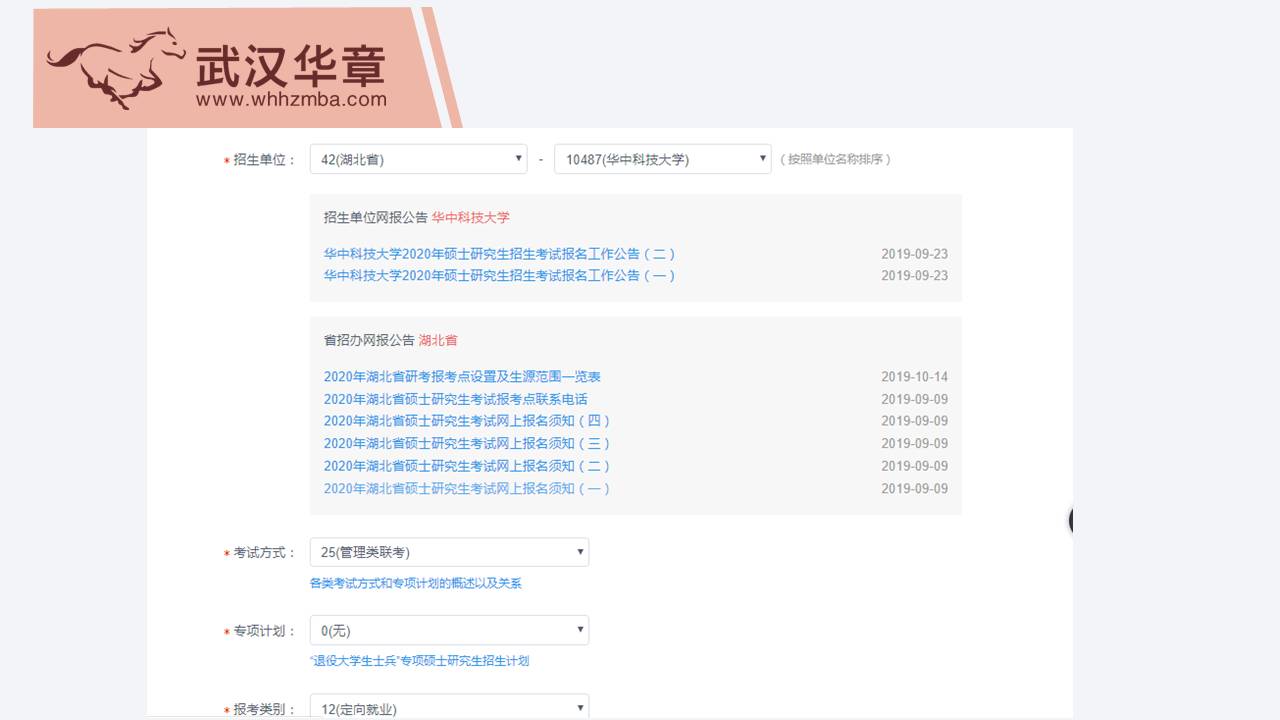Click red 华中科技大学 heading text
1280x720 pixels.
click(470, 217)
